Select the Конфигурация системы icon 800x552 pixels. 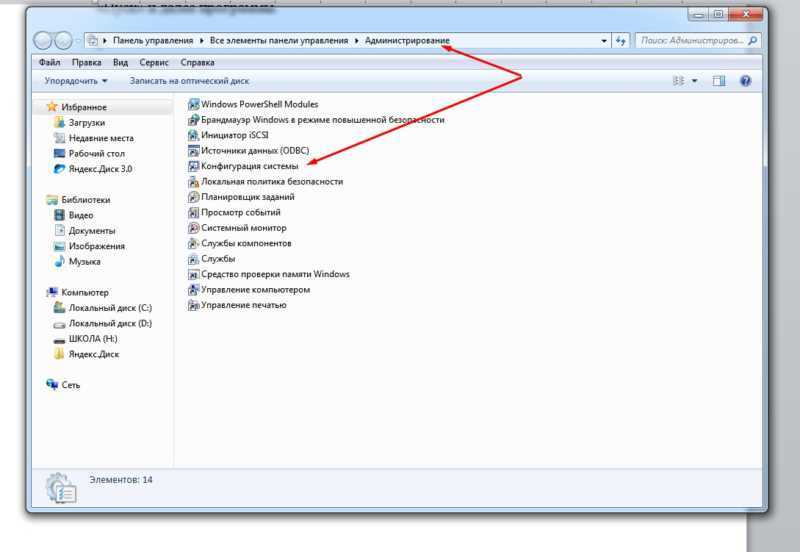pyautogui.click(x=193, y=166)
